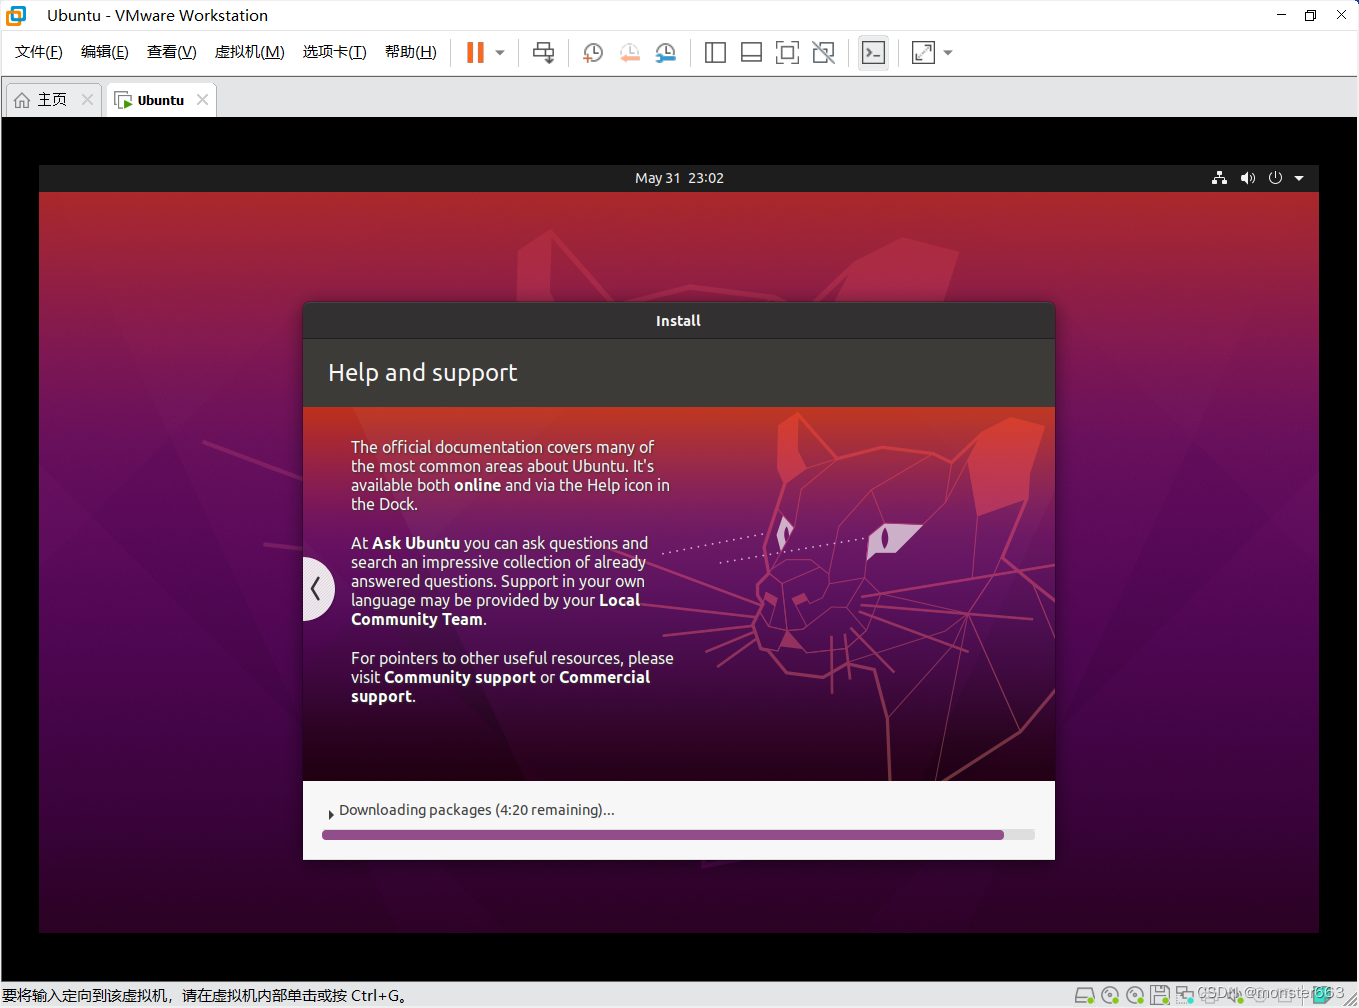1359x1008 pixels.
Task: Switch to the 主页 tab
Action: click(x=47, y=98)
